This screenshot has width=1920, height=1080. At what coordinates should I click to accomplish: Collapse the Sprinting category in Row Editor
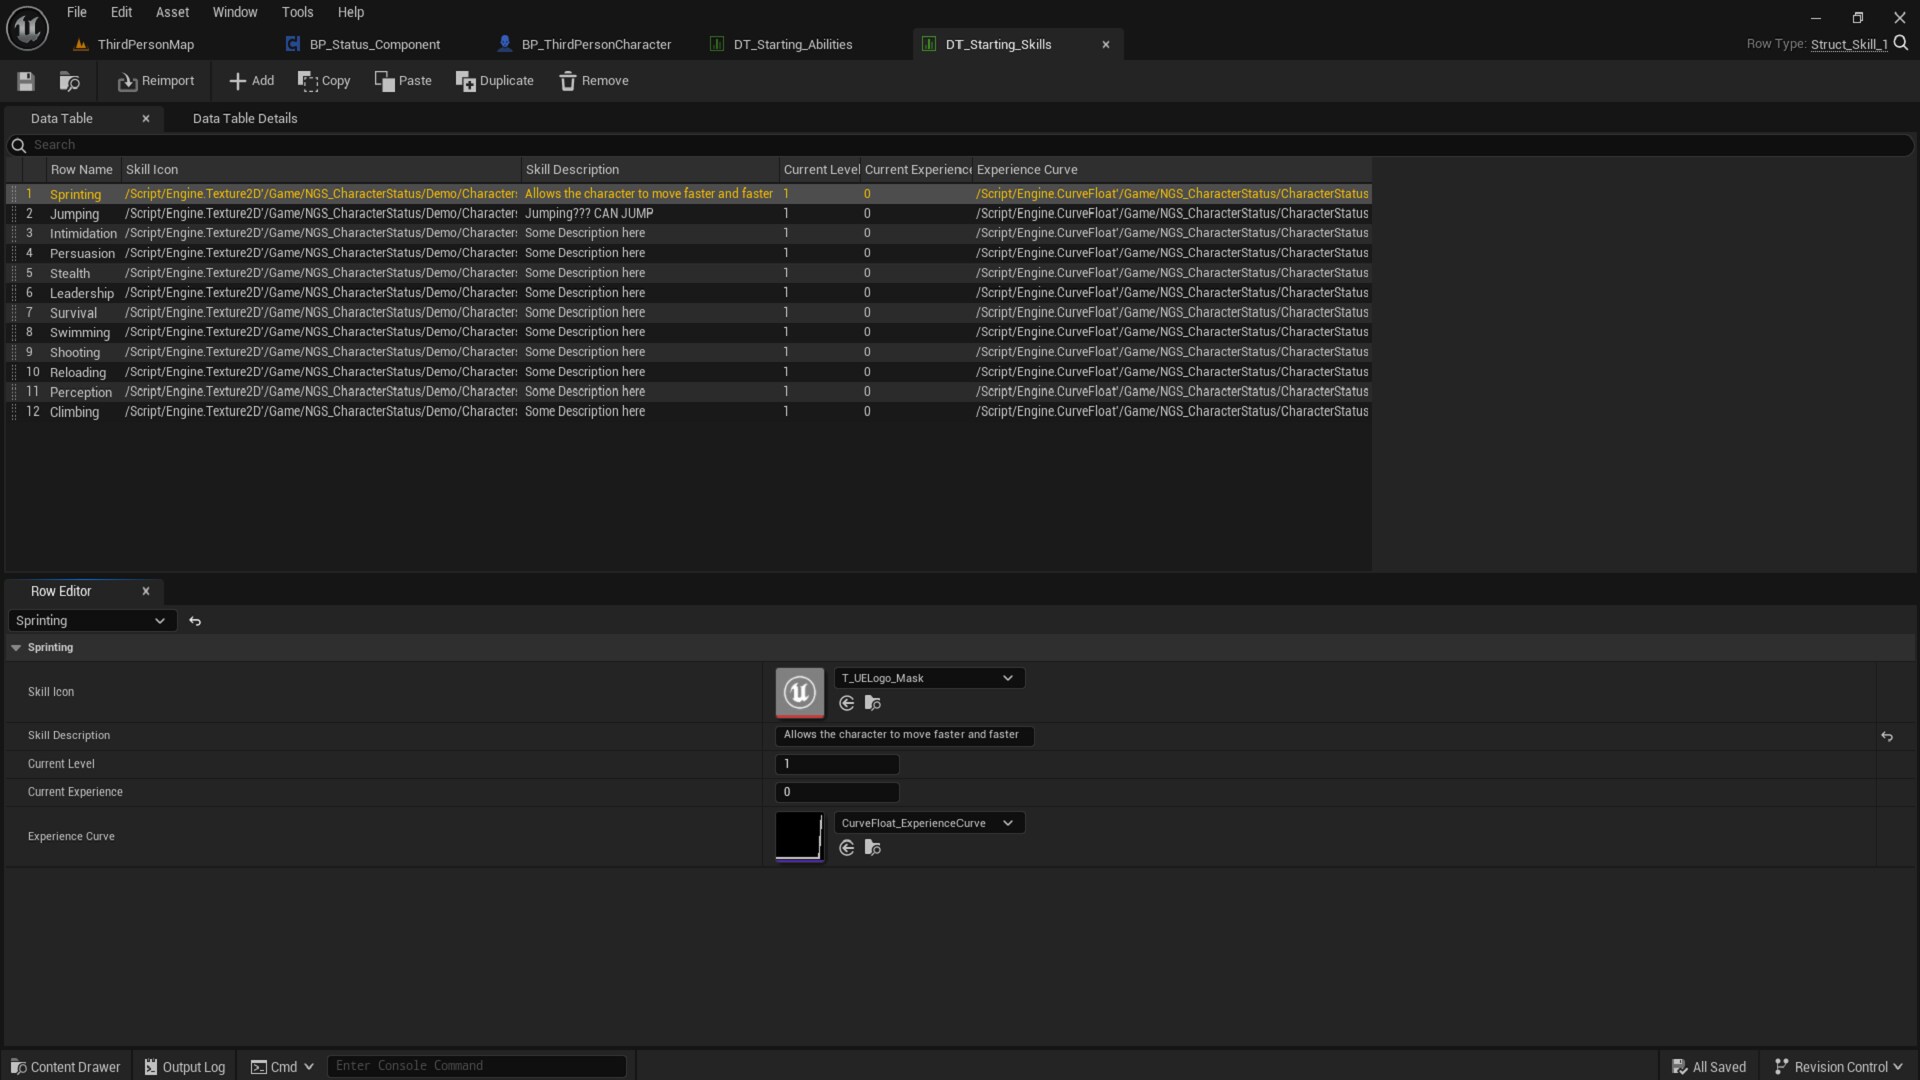point(17,647)
